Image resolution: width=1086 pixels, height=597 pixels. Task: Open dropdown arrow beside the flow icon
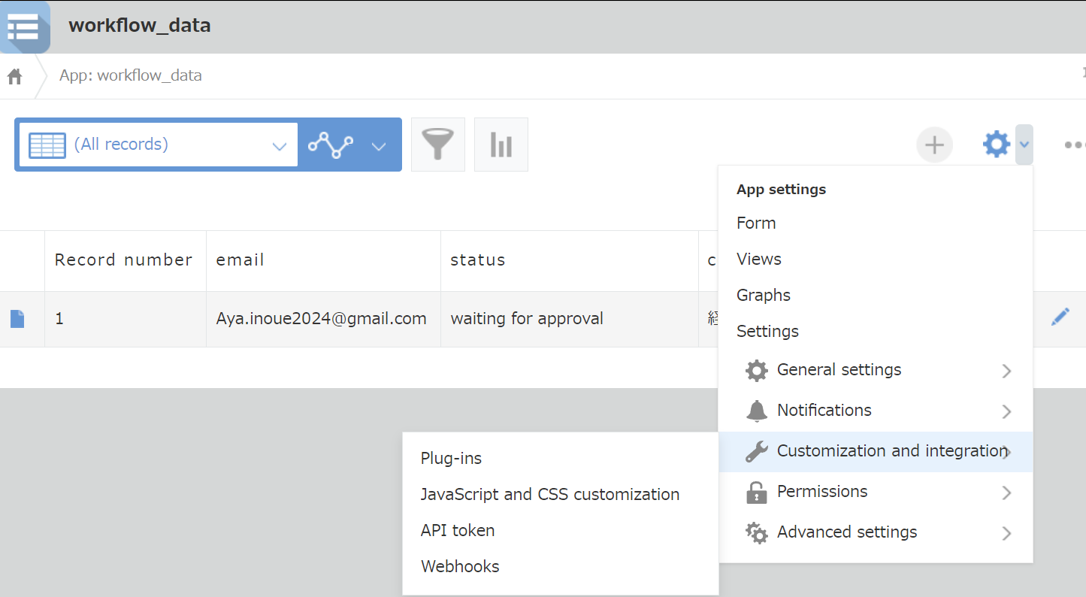(379, 146)
